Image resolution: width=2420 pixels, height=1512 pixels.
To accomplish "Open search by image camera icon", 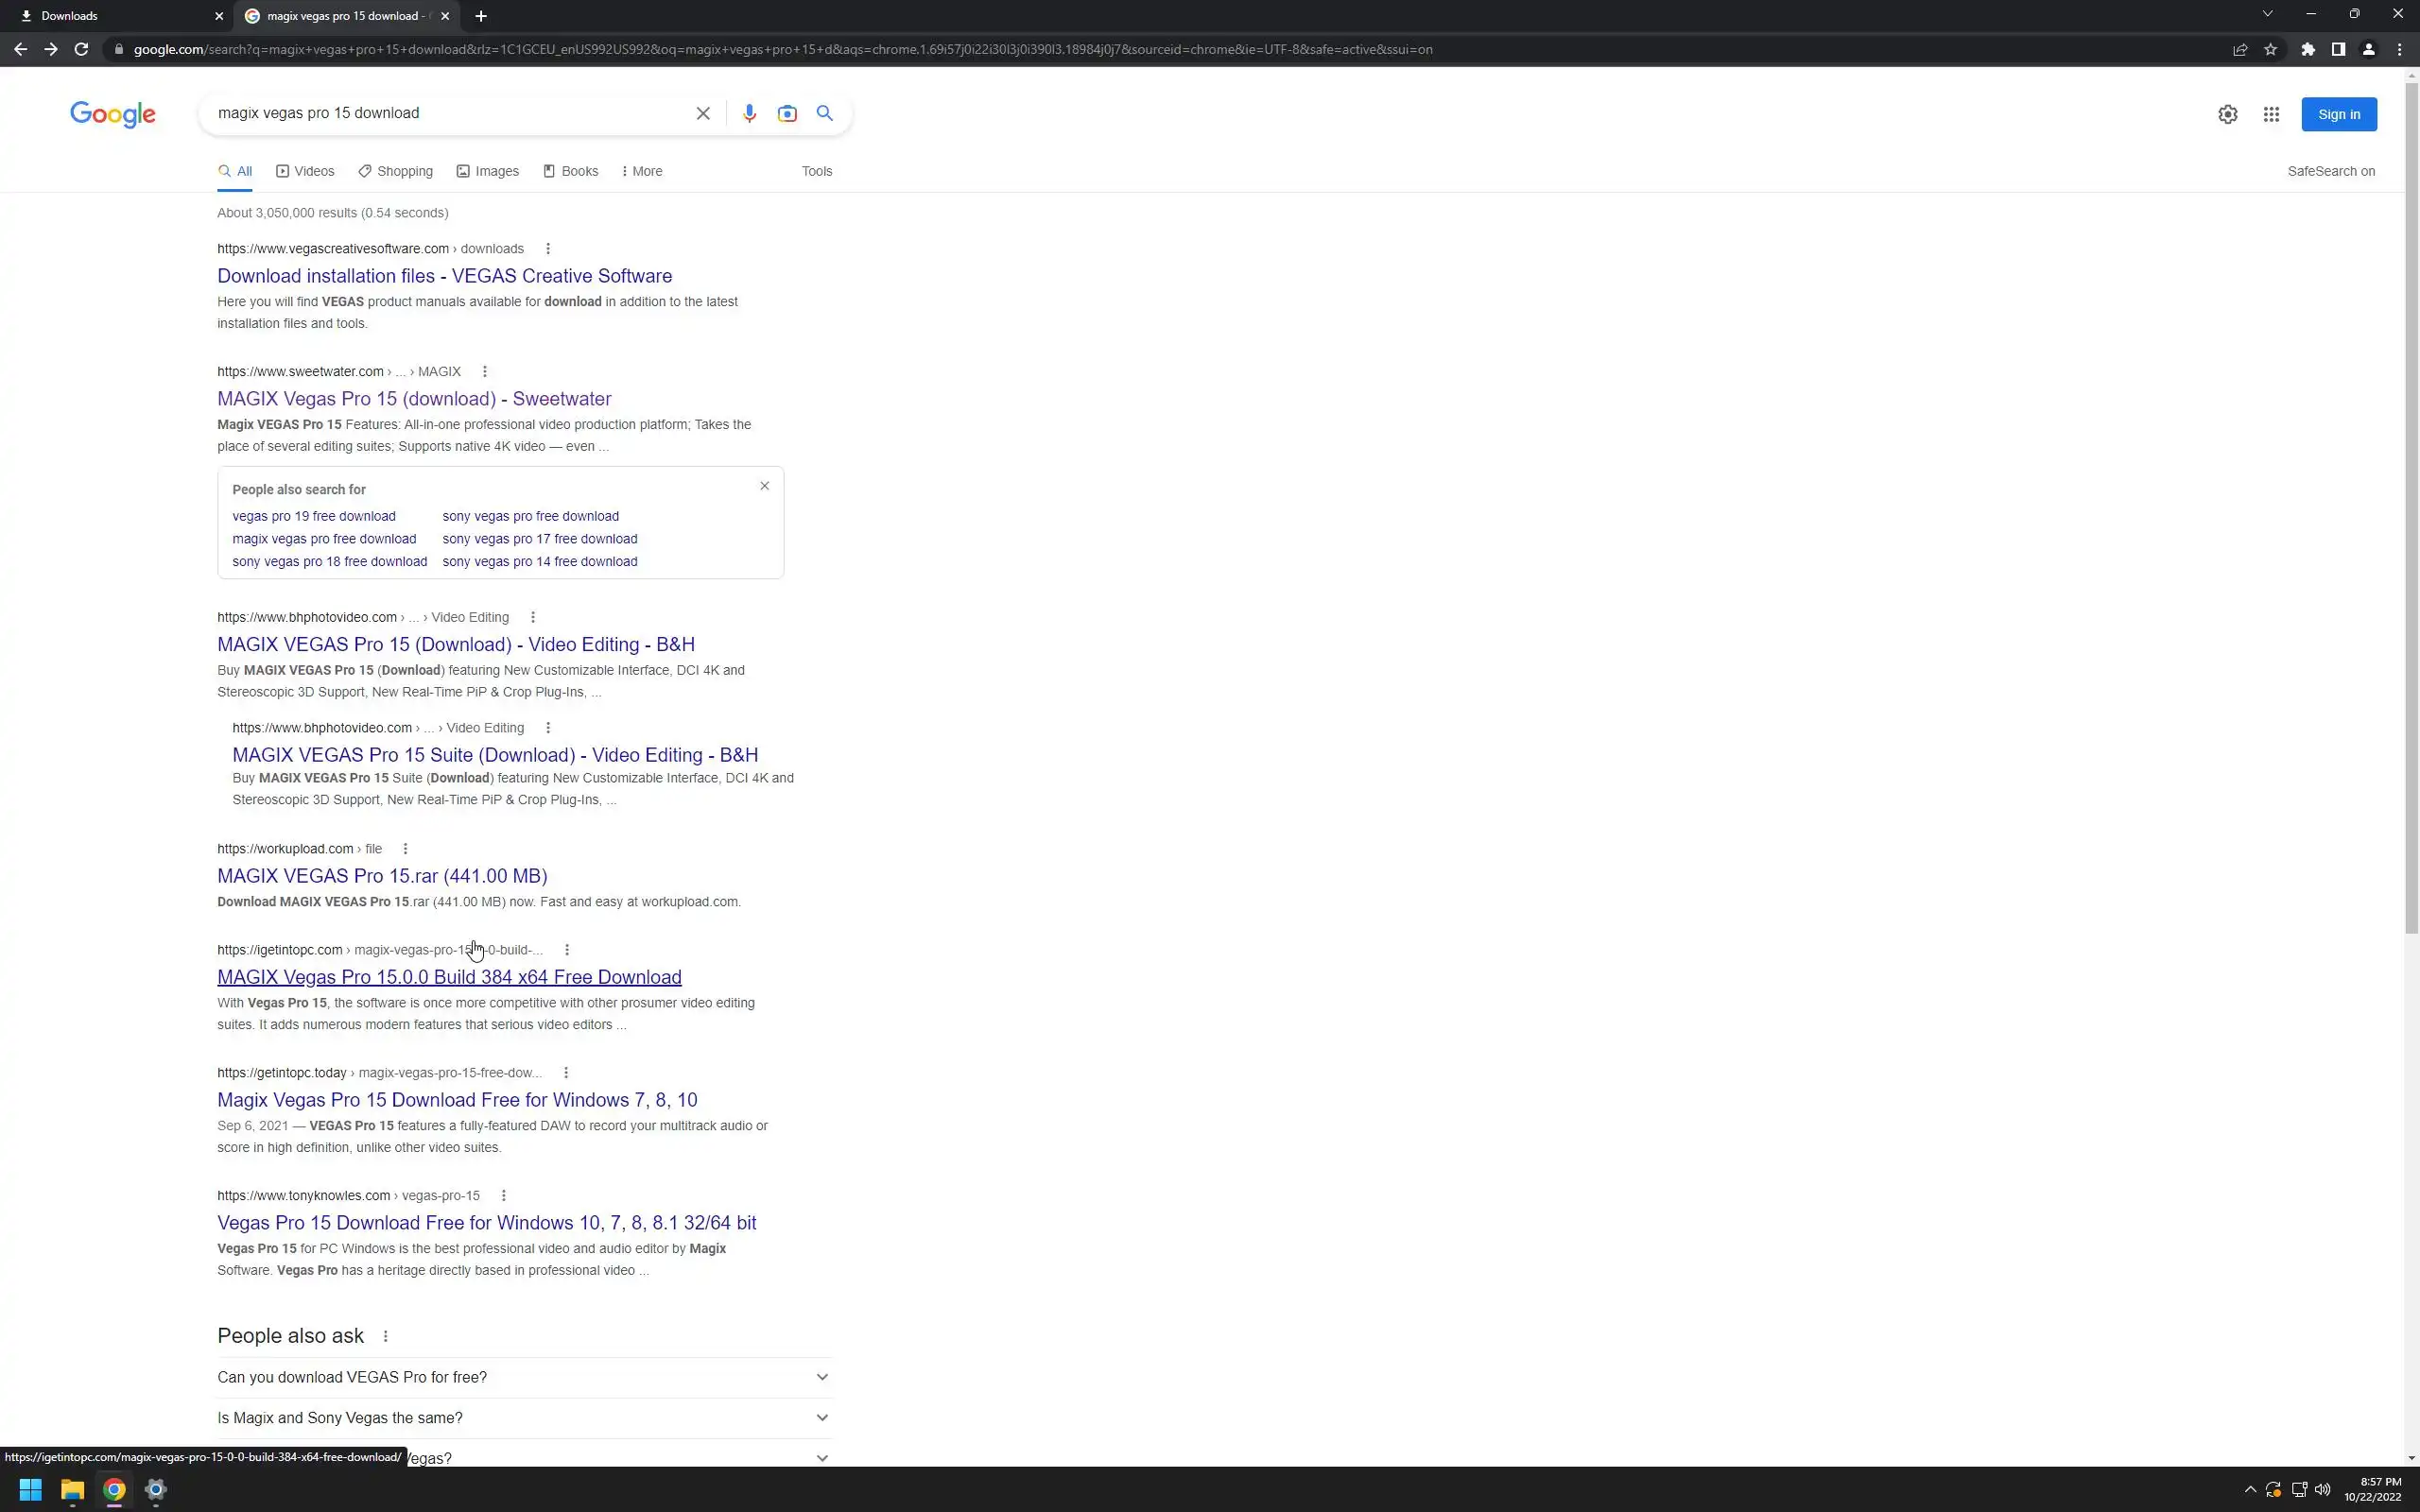I will [787, 114].
